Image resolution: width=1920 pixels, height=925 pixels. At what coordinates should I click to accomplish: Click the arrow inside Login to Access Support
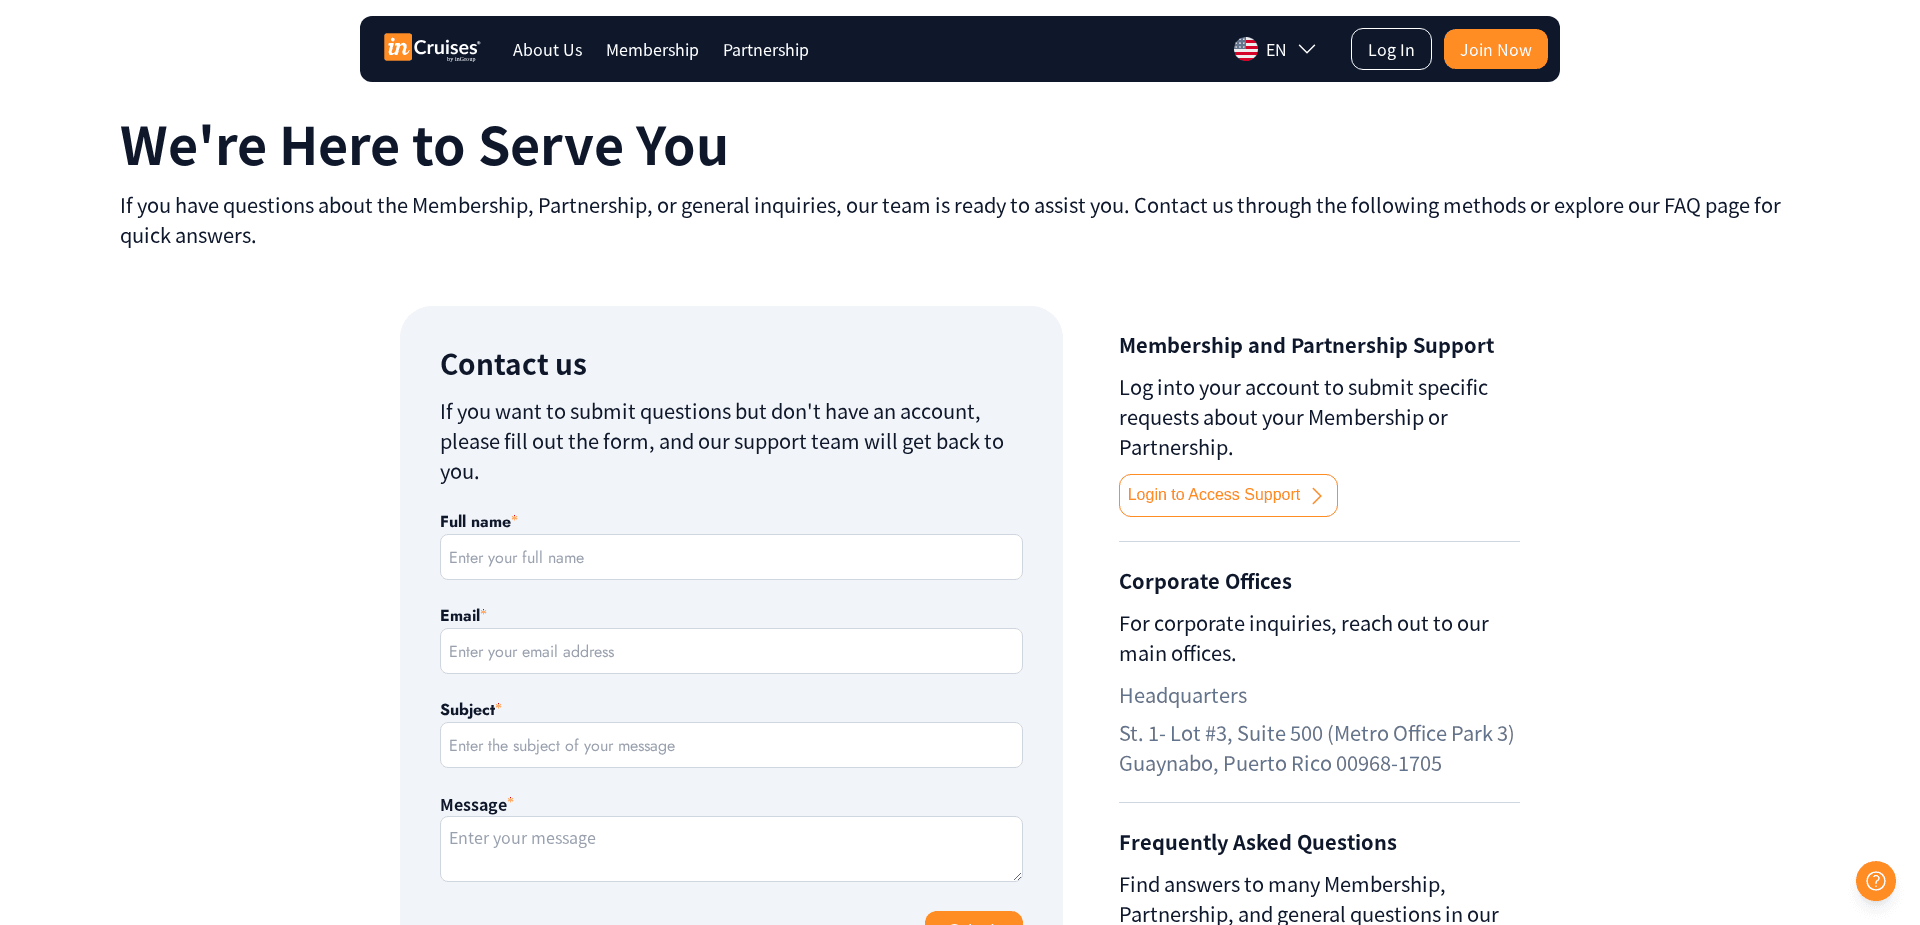click(1316, 495)
